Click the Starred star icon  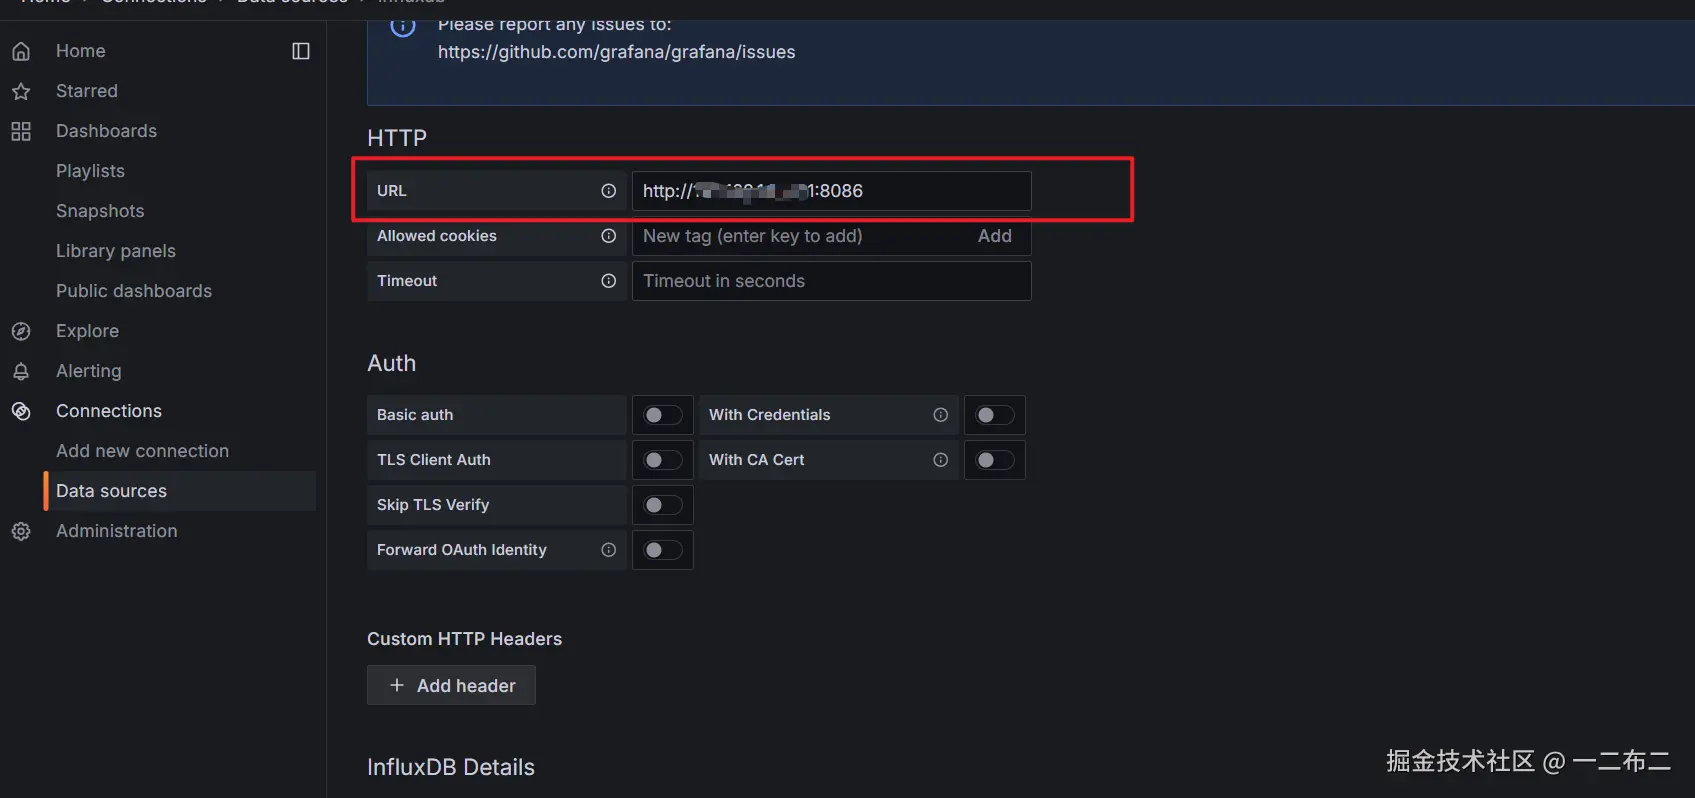pyautogui.click(x=21, y=91)
